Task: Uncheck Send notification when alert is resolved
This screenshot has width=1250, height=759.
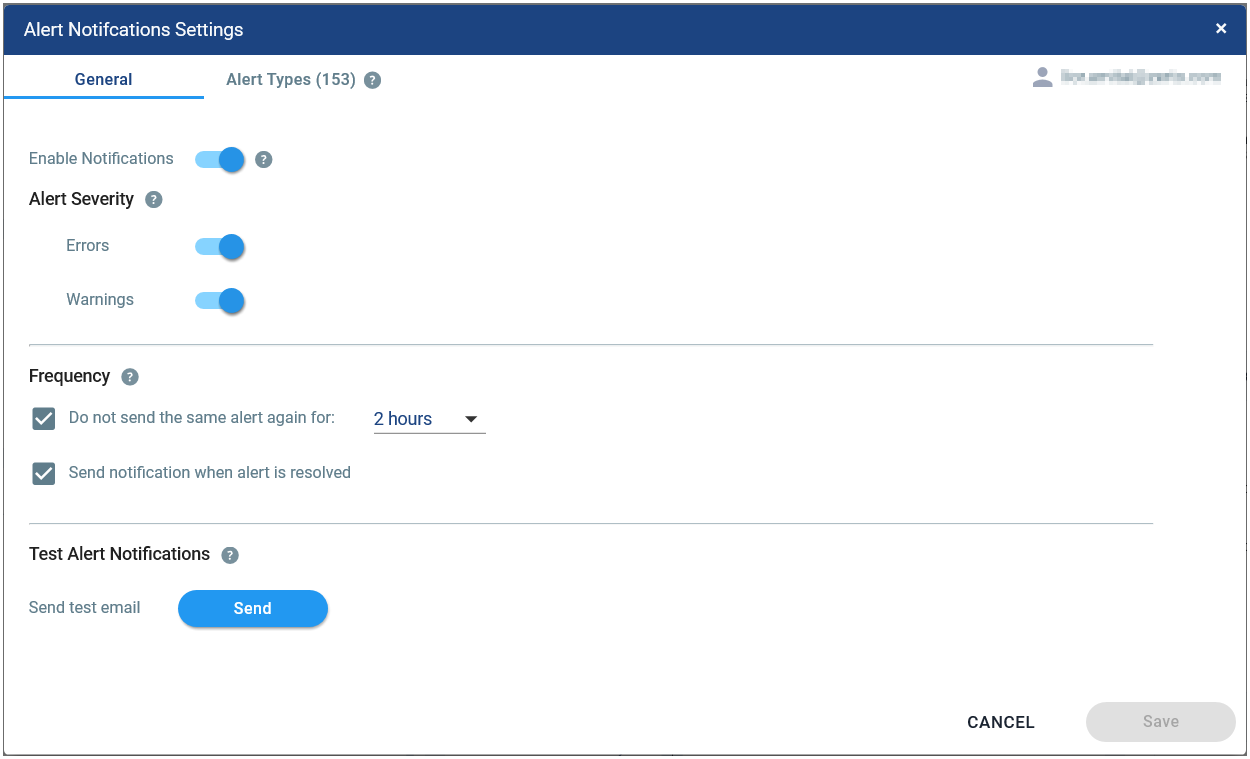Action: (44, 473)
